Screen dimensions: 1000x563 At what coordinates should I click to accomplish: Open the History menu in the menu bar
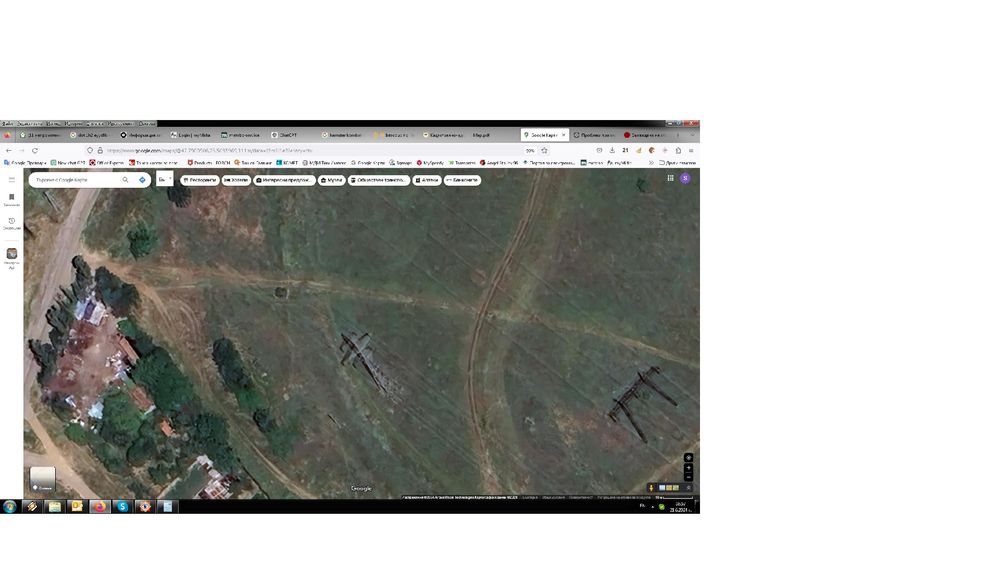pos(74,124)
